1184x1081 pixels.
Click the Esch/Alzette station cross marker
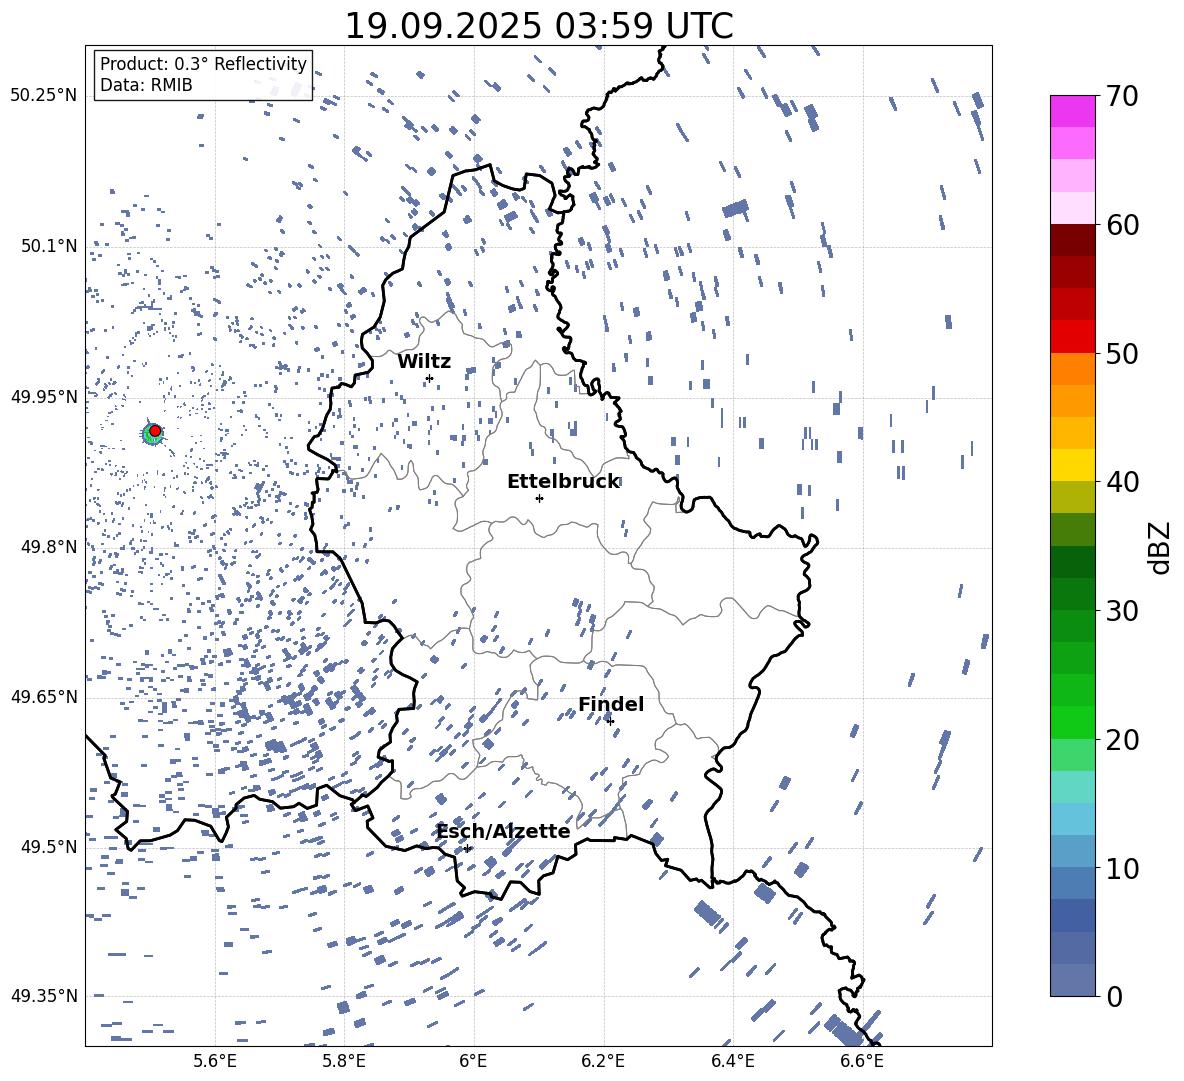467,848
